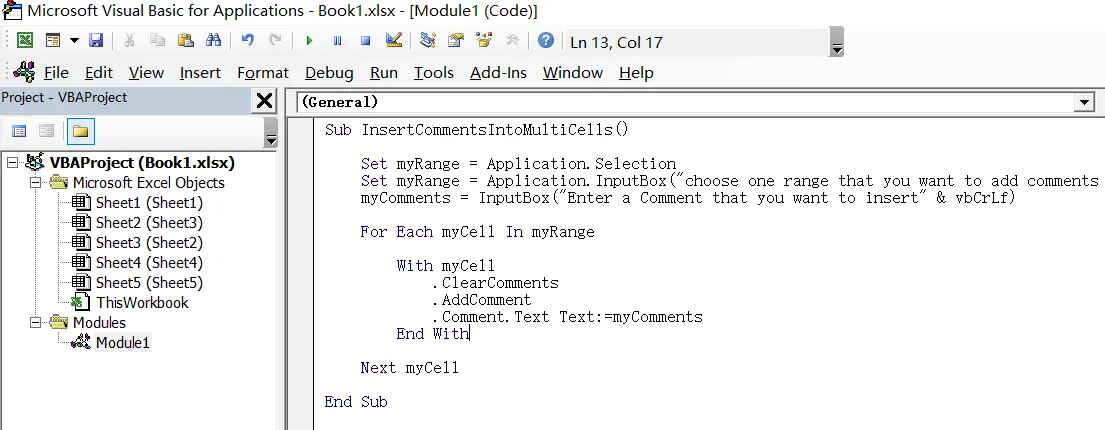The width and height of the screenshot is (1105, 430).
Task: Open Find using the binoculars icon
Action: pyautogui.click(x=214, y=41)
